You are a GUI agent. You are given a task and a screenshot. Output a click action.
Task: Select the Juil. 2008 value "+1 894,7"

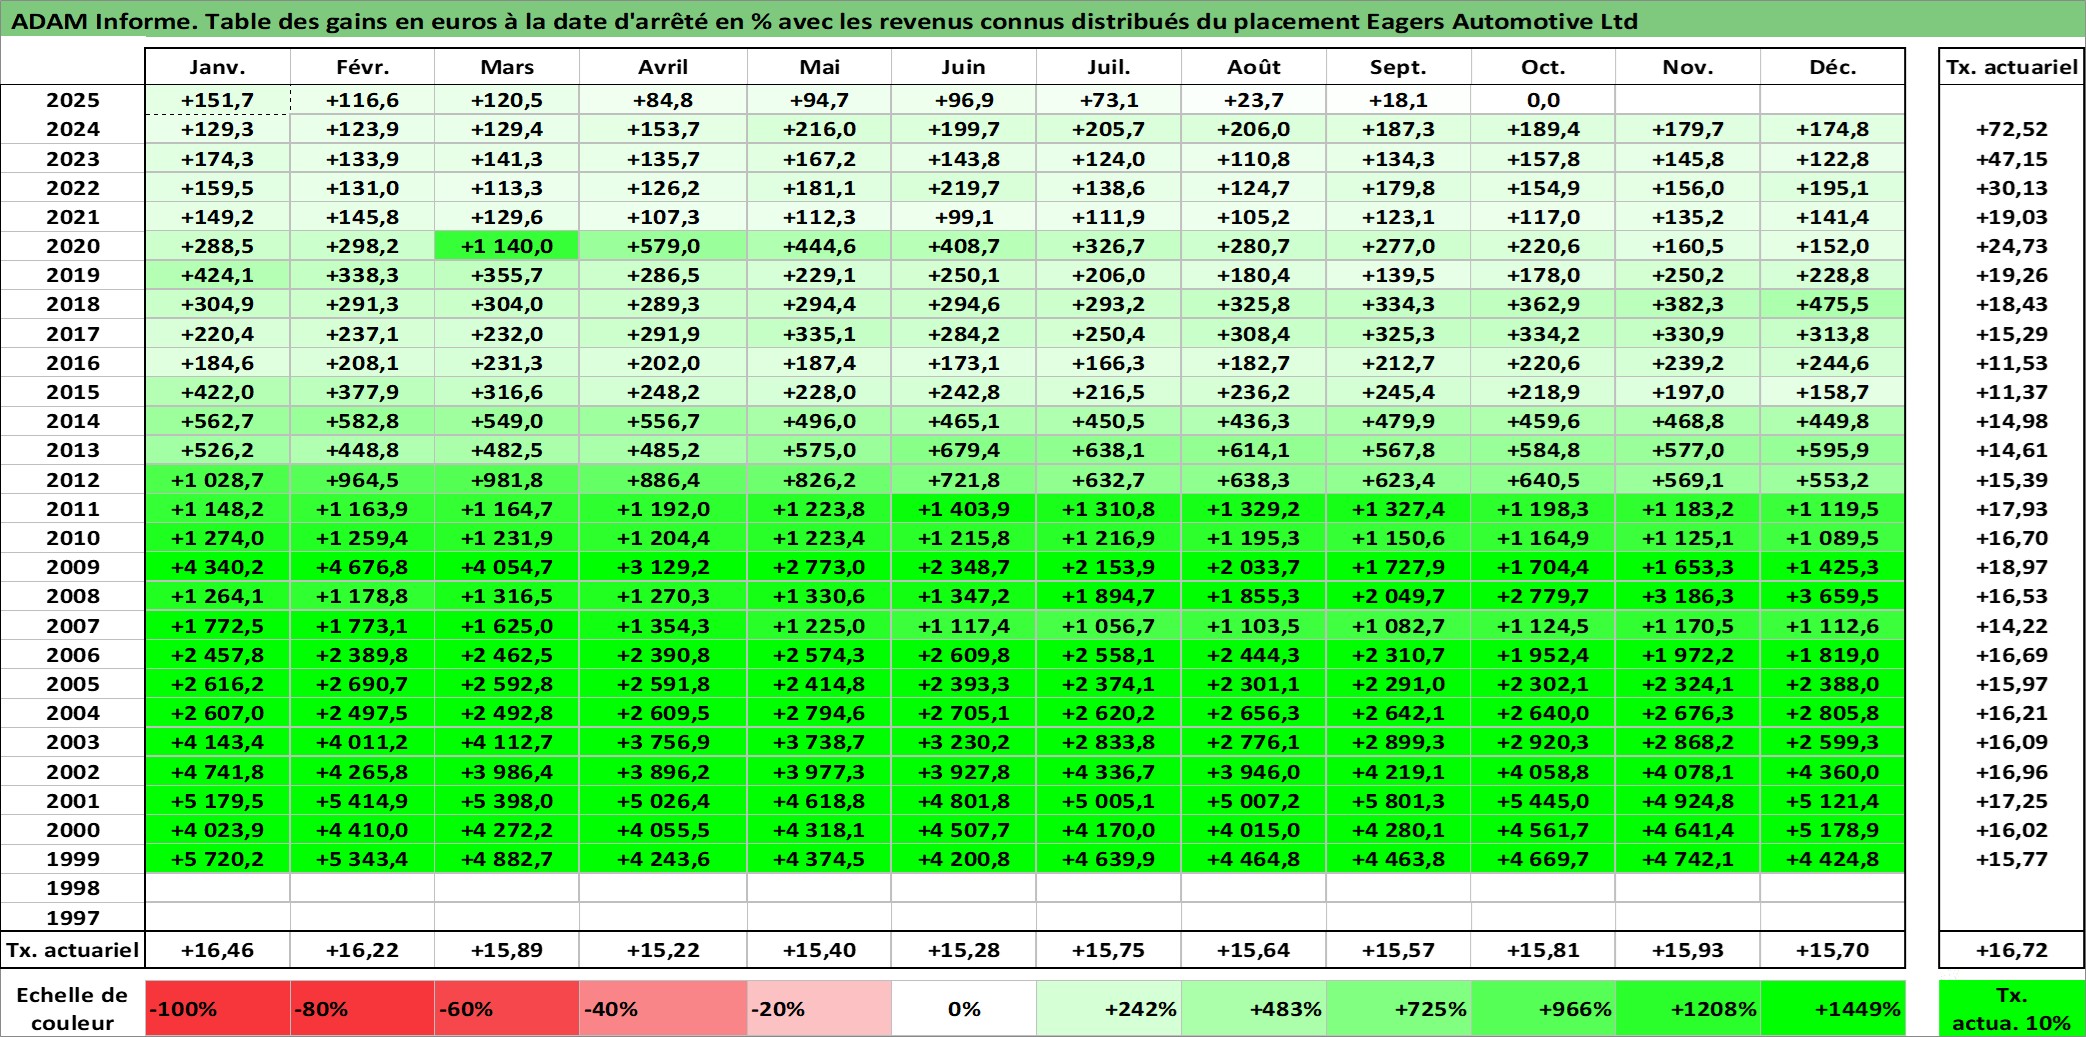1108,596
